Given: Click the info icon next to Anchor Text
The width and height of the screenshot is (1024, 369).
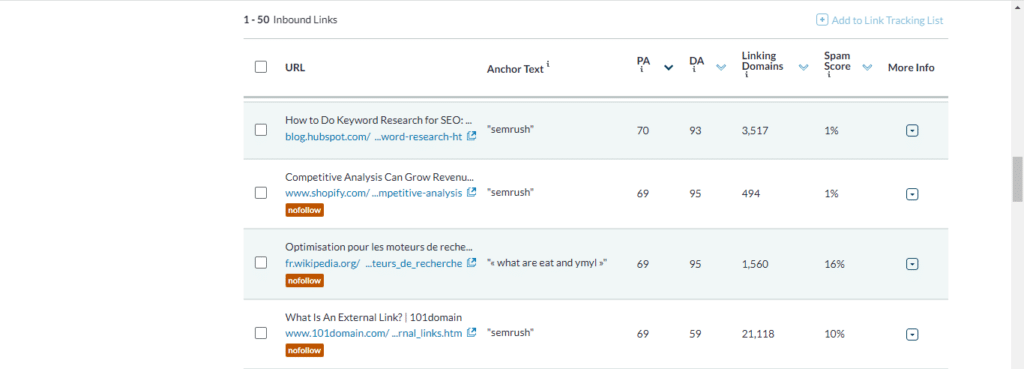Looking at the screenshot, I should pos(548,64).
